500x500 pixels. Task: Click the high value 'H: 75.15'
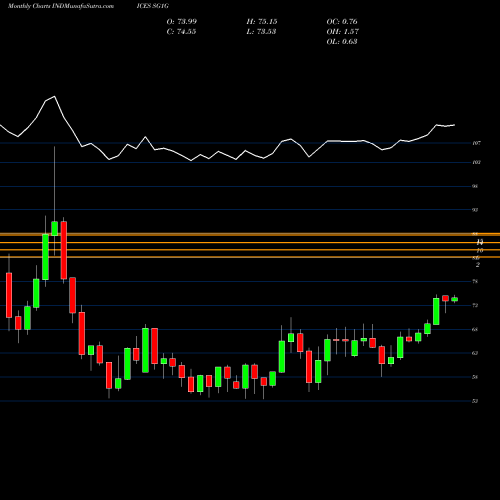(262, 22)
